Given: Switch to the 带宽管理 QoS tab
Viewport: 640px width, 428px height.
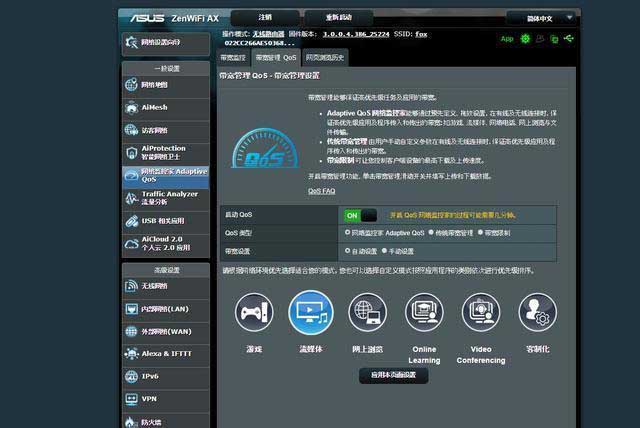Looking at the screenshot, I should [276, 58].
